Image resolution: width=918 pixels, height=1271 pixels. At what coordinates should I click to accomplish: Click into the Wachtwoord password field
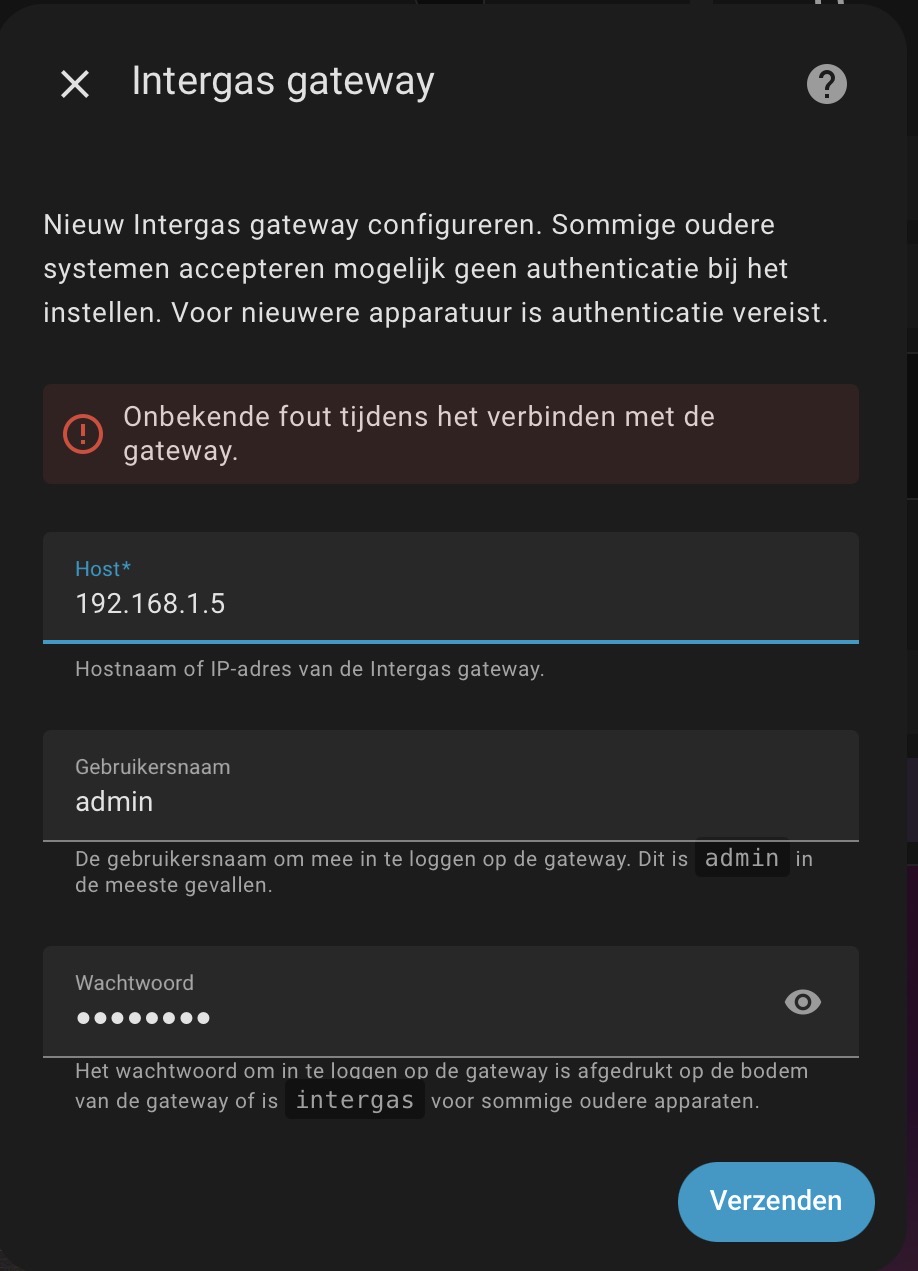pos(451,1001)
